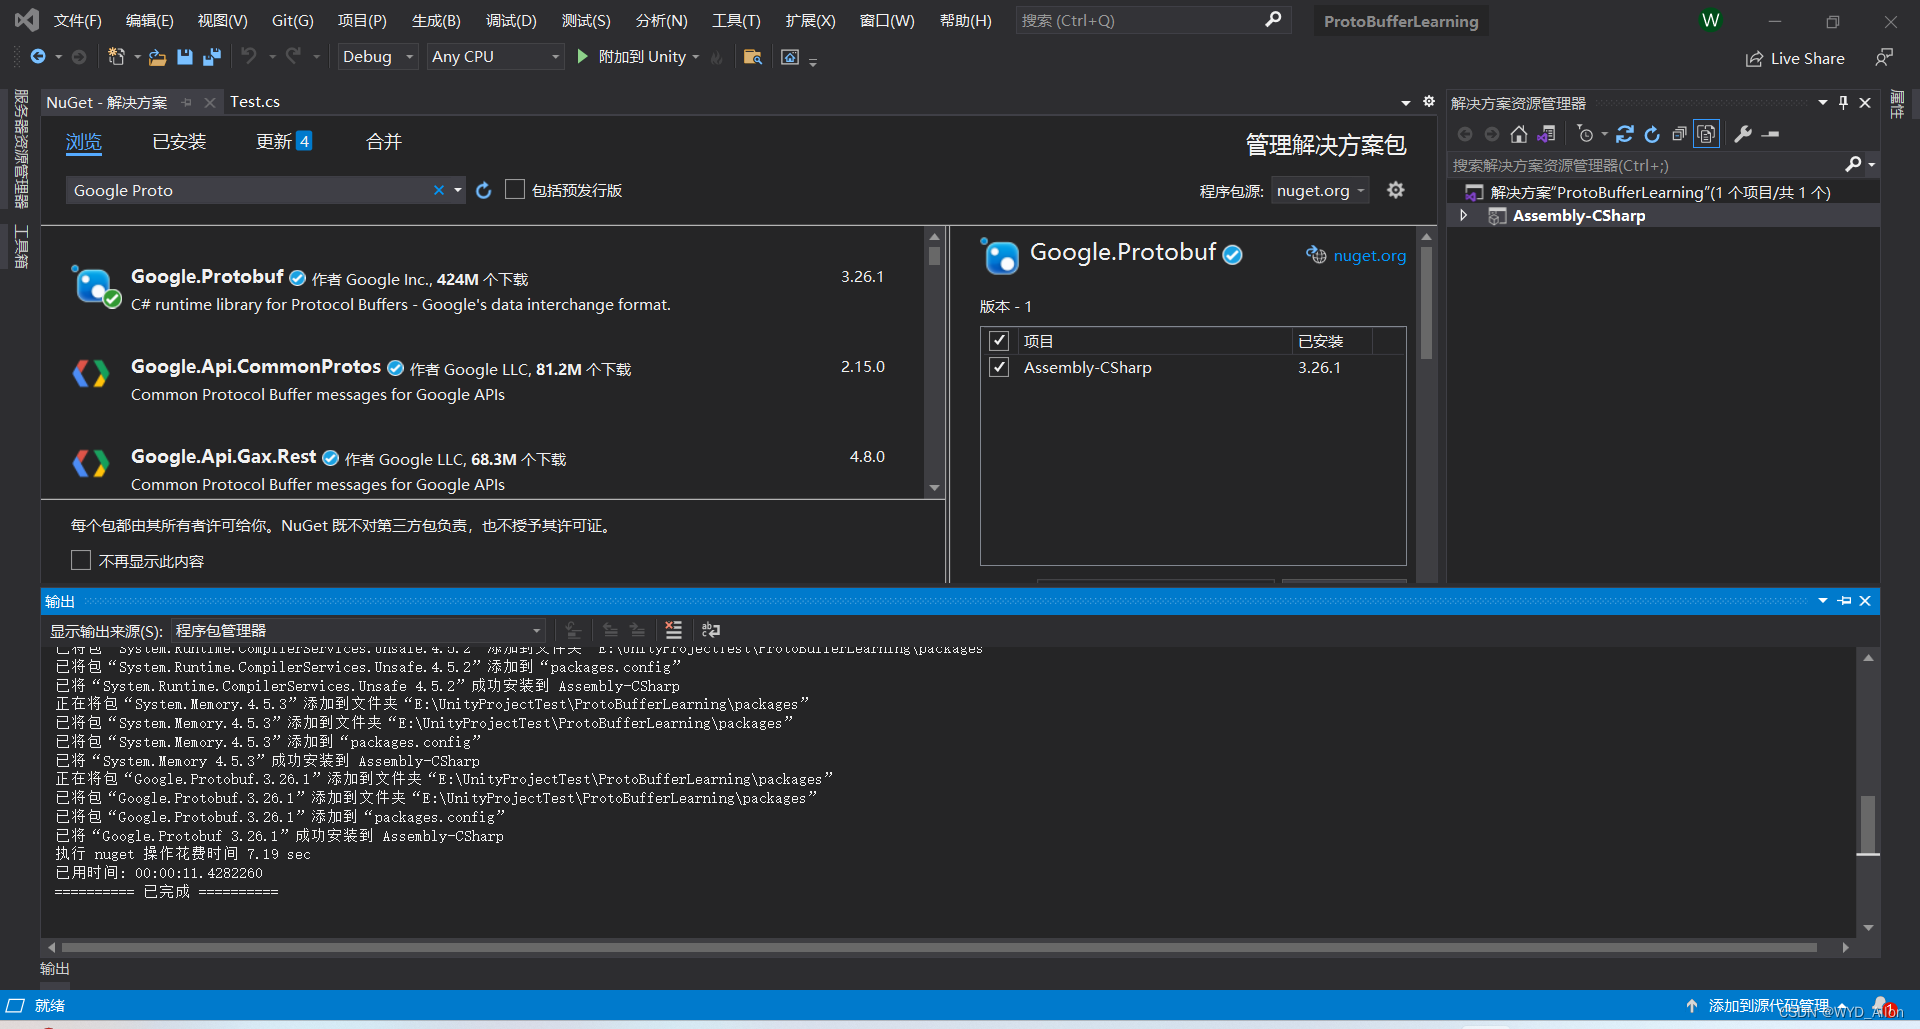Click the send feedback icon near Live Share
This screenshot has width=1920, height=1029.
[1884, 57]
